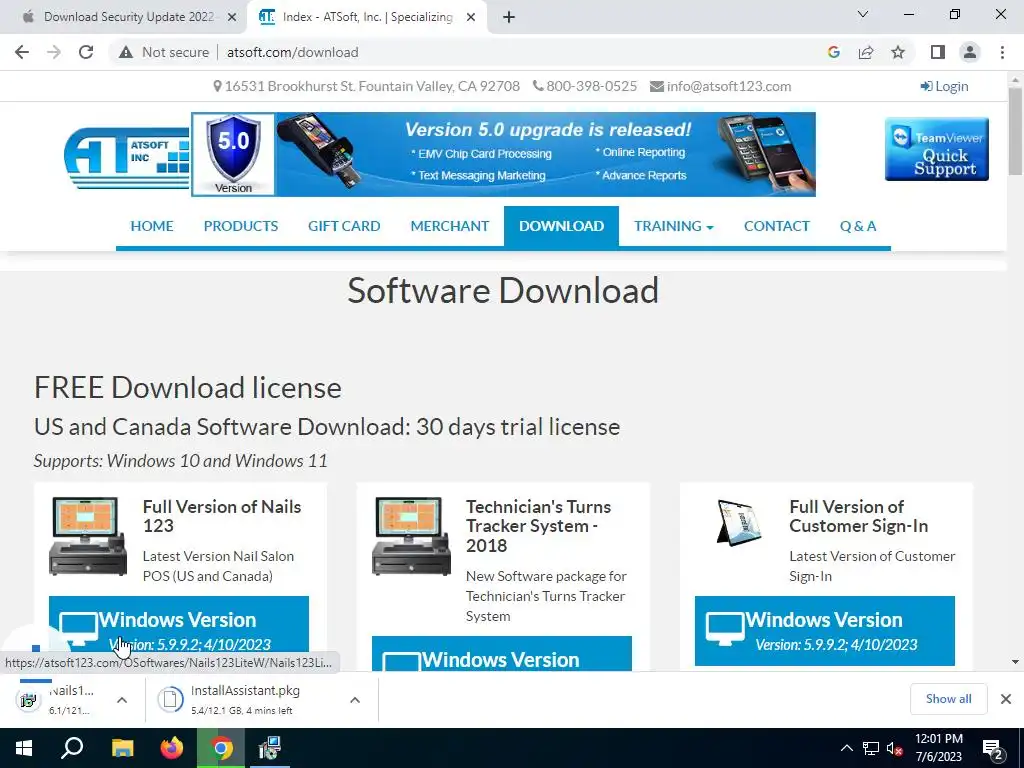1024x768 pixels.
Task: Switch to Download Security Update tab
Action: (128, 17)
